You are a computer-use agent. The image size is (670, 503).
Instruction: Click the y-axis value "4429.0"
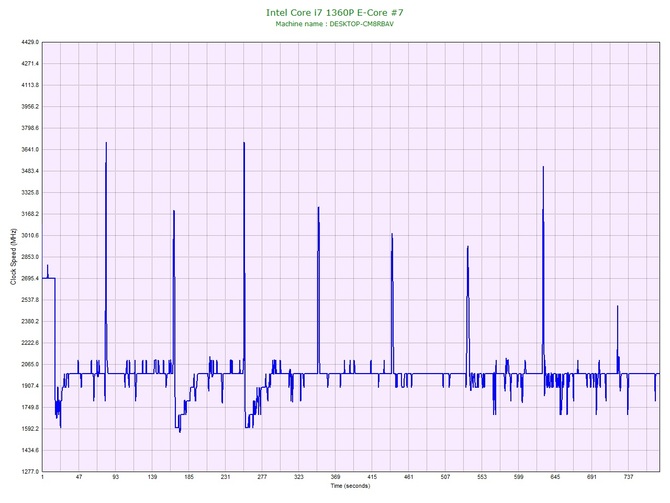click(30, 42)
